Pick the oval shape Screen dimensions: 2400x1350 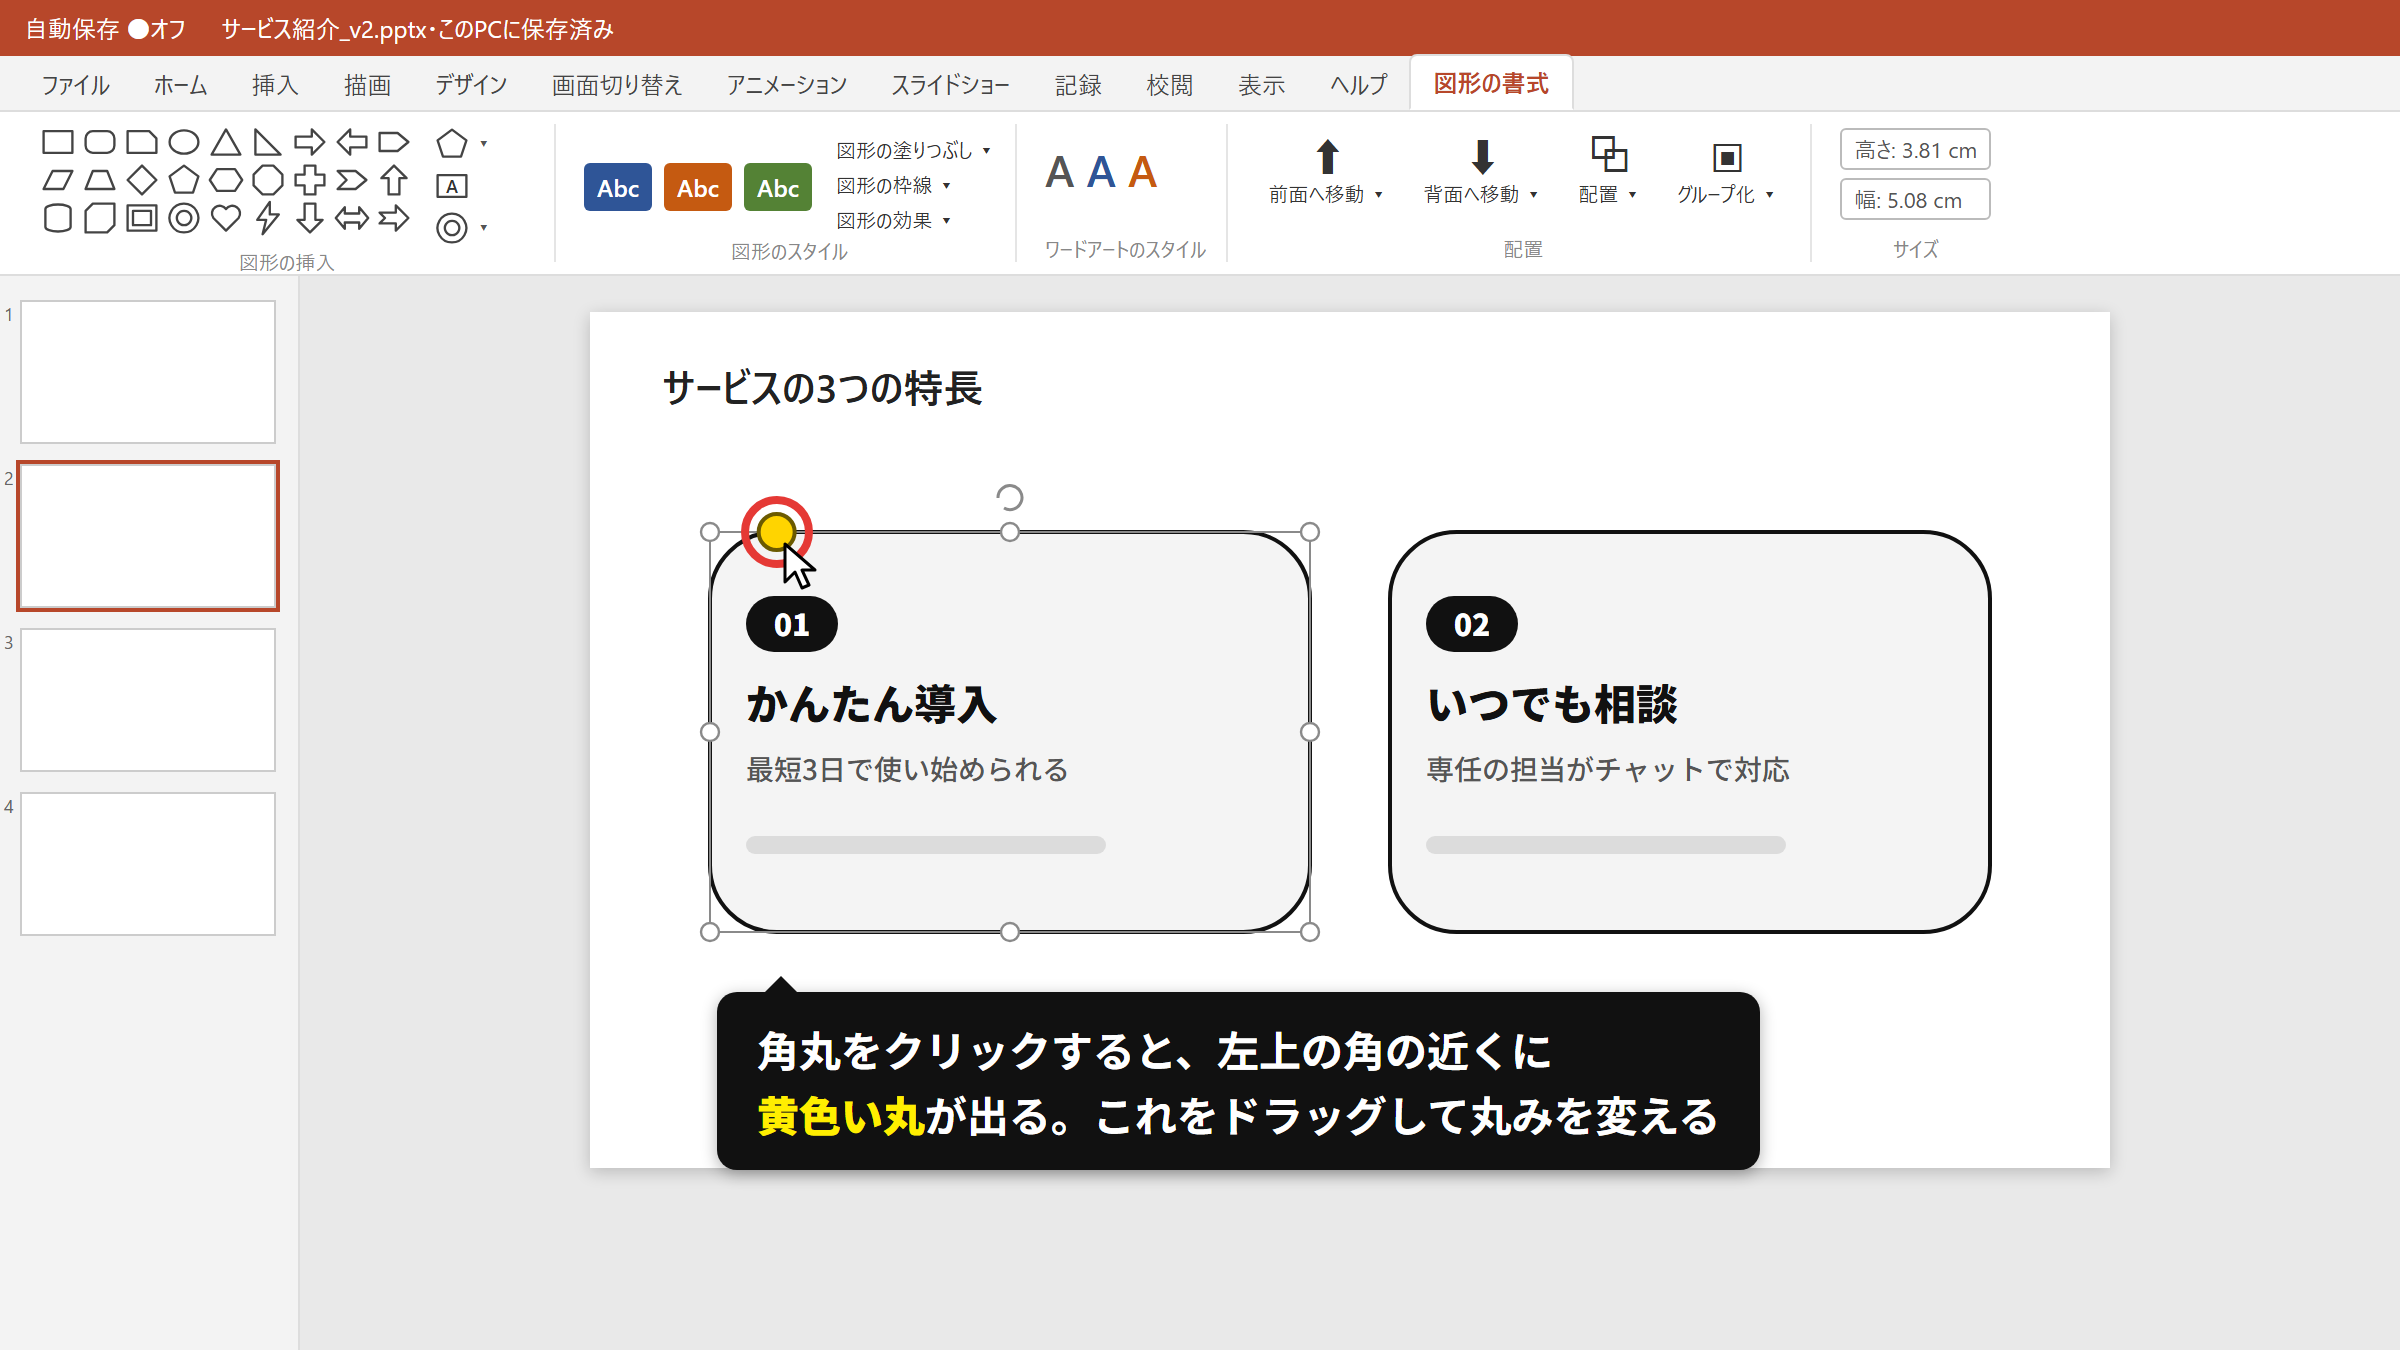coord(184,142)
